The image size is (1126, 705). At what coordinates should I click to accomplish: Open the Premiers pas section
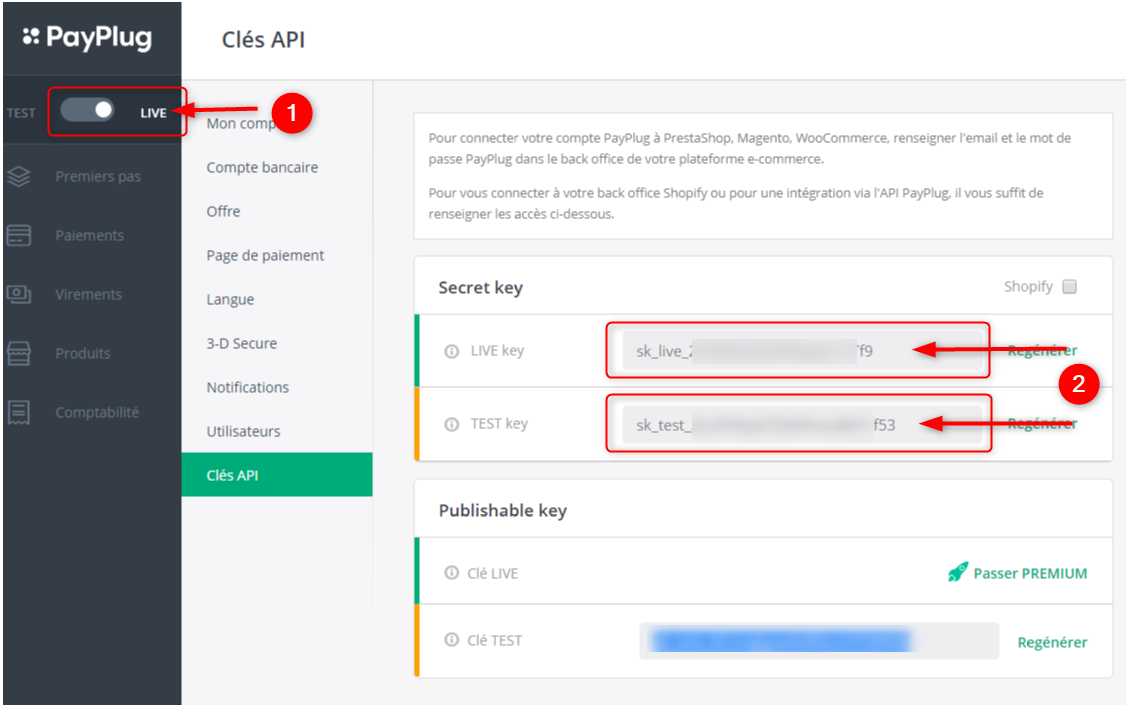pyautogui.click(x=98, y=177)
